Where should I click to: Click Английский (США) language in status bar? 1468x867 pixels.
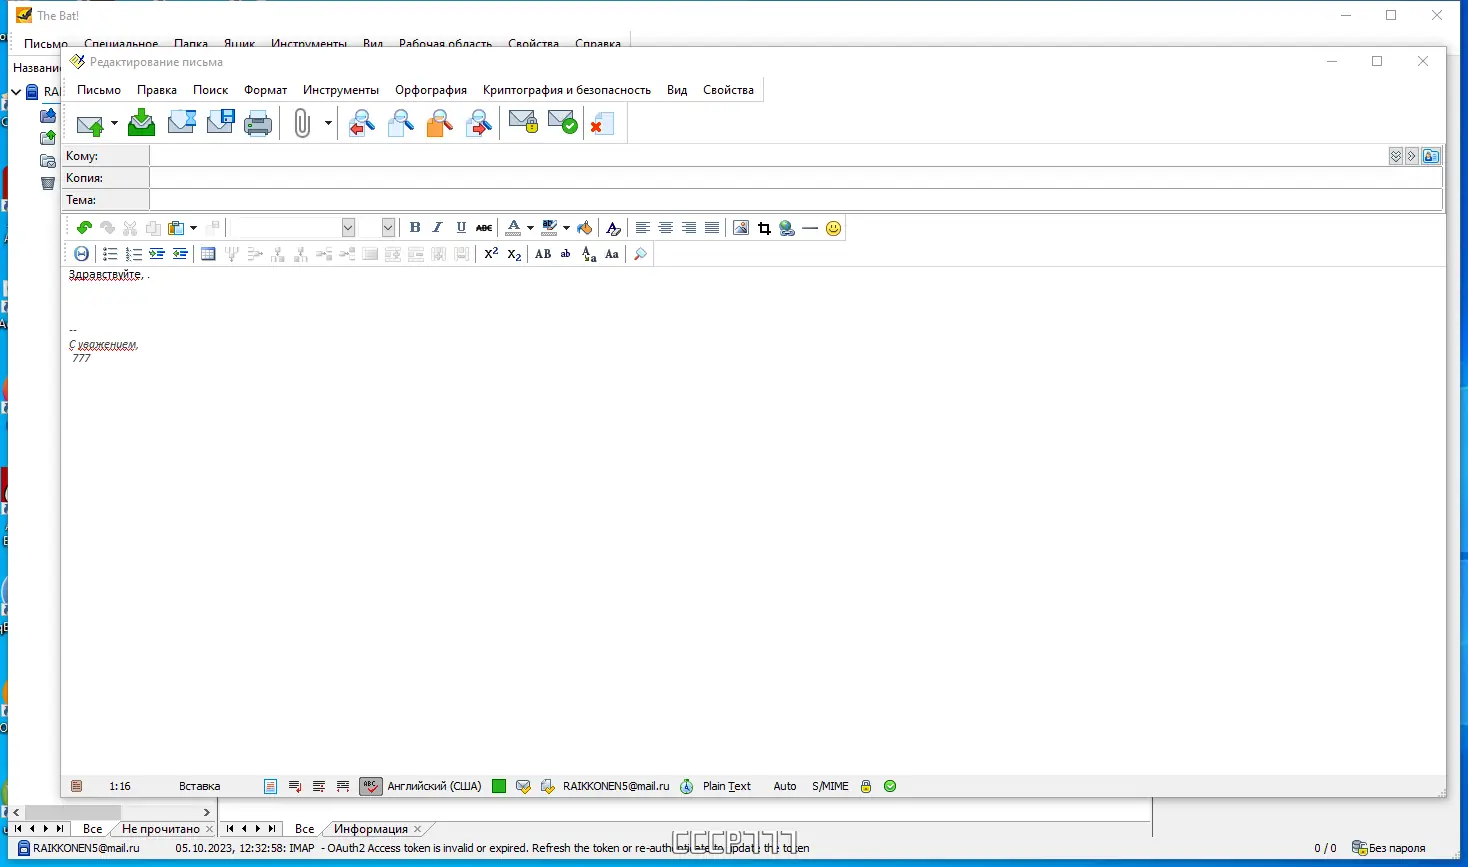point(434,786)
